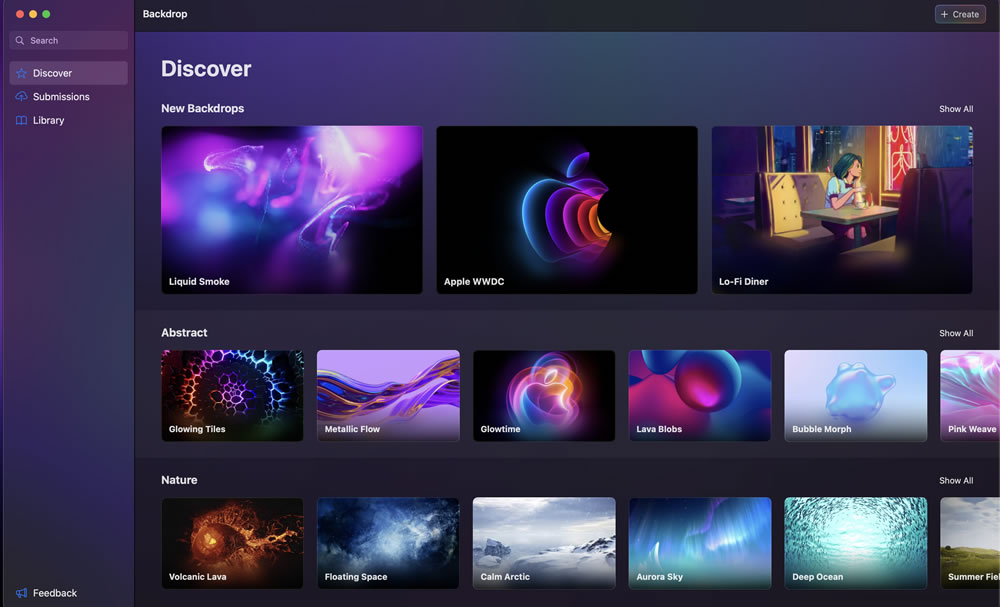Viewport: 1000px width, 607px height.
Task: Choose the Floating Space backdrop
Action: pyautogui.click(x=388, y=543)
